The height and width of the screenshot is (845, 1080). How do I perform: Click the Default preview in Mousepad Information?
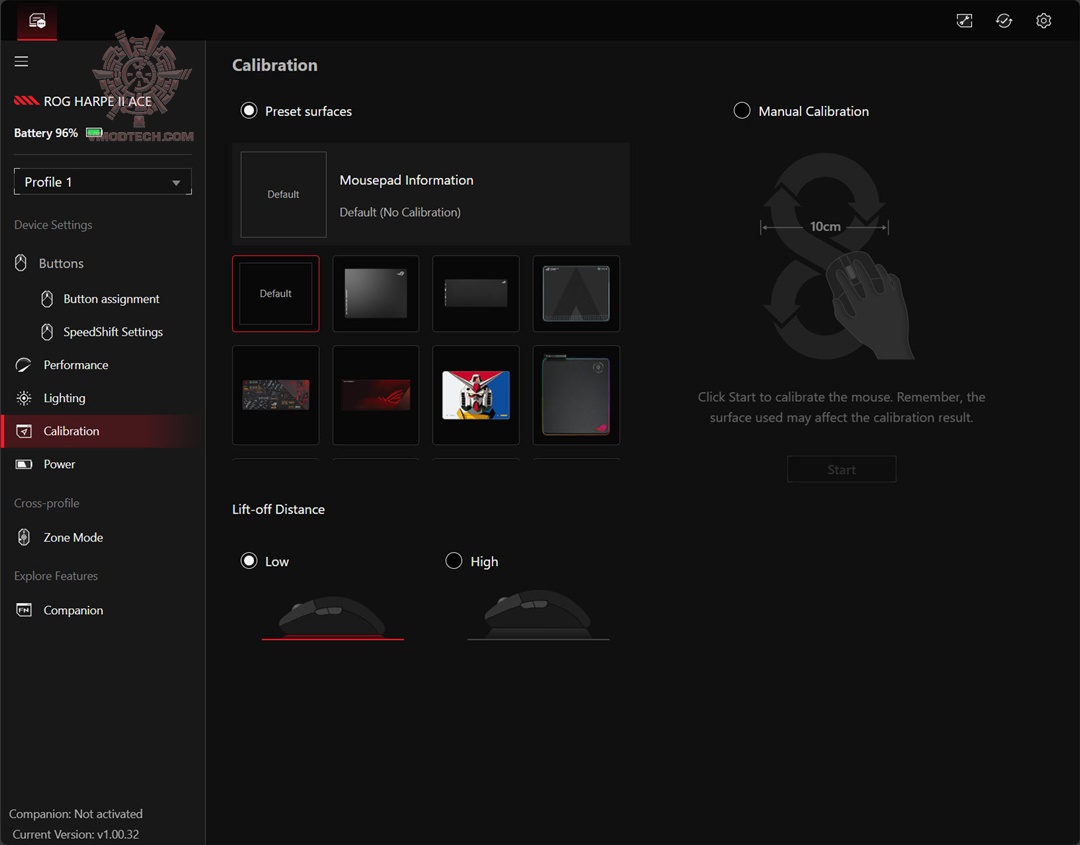283,194
